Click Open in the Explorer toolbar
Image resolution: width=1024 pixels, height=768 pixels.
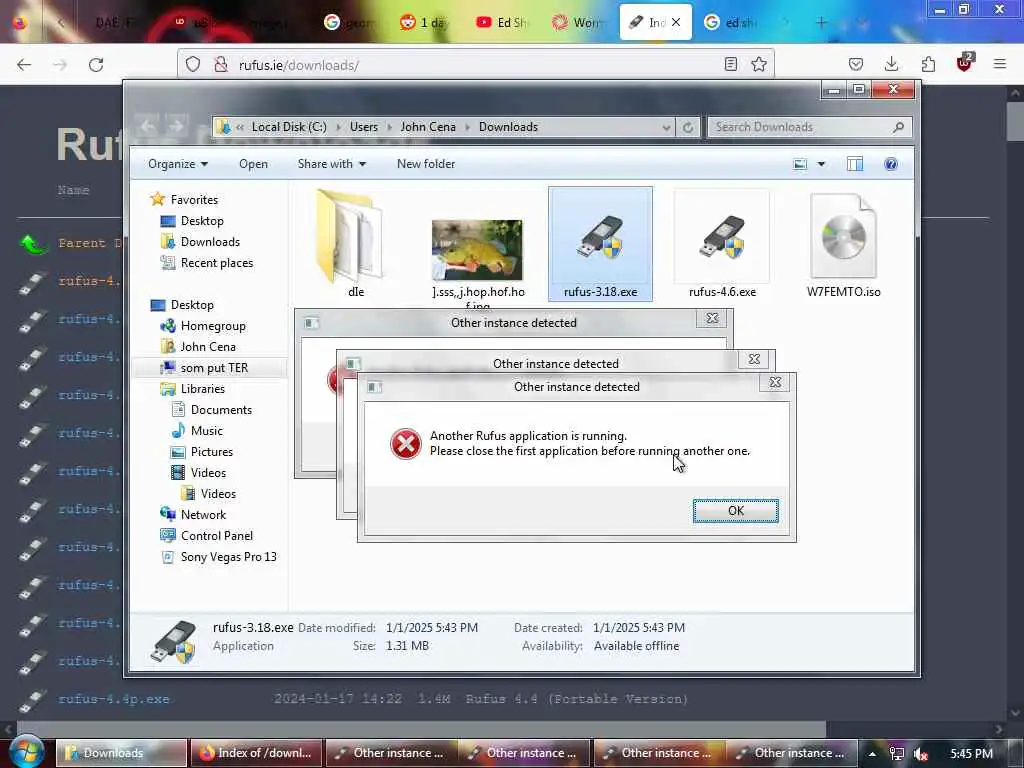coord(253,164)
